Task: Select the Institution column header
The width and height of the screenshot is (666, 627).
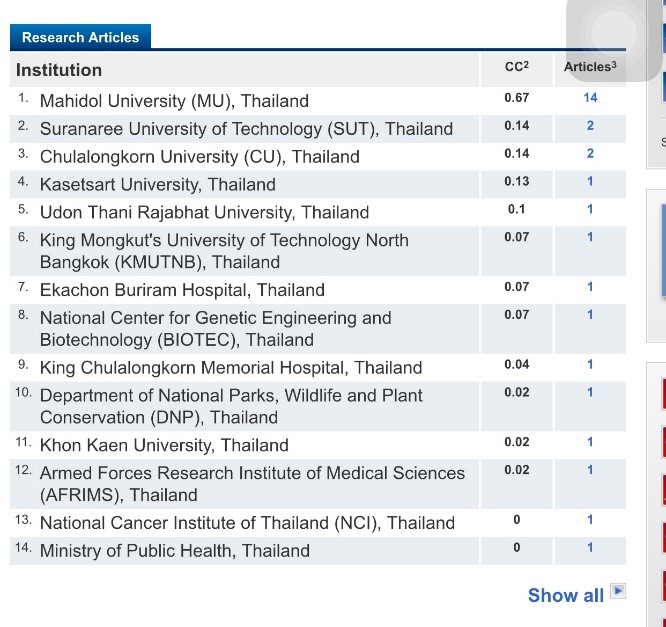Action: 59,70
